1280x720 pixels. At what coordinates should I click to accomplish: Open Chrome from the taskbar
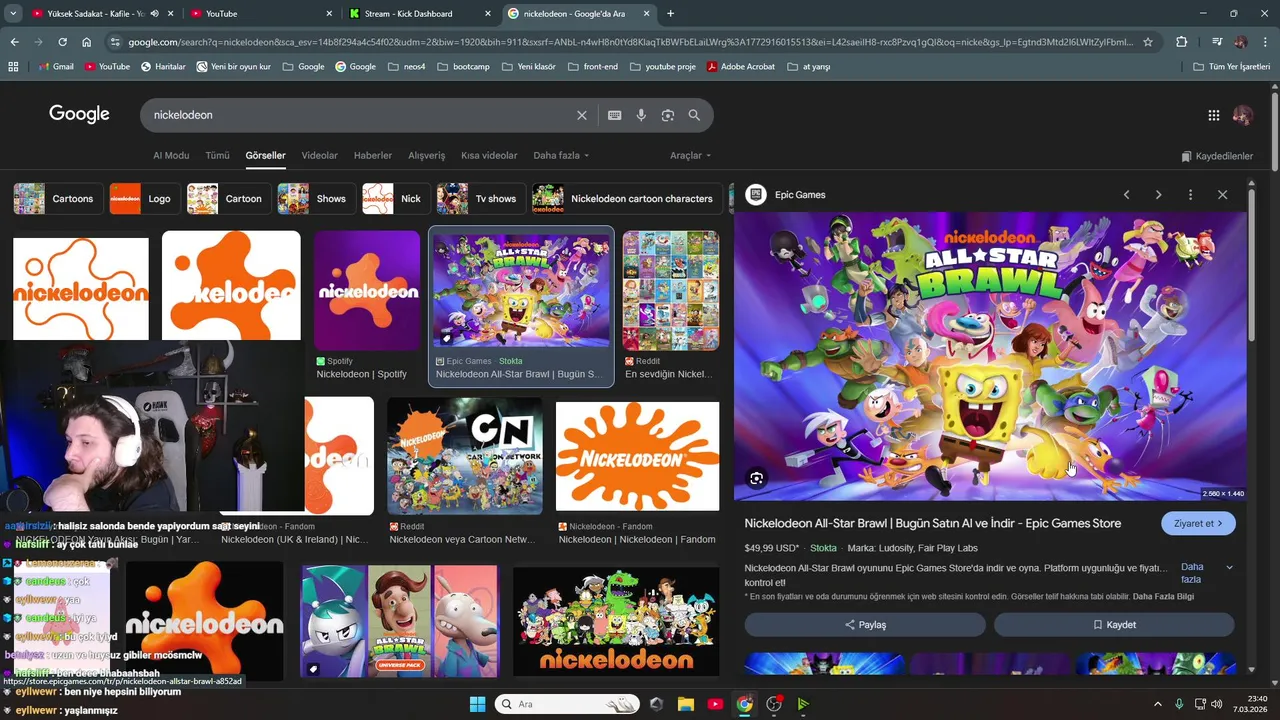pyautogui.click(x=744, y=704)
